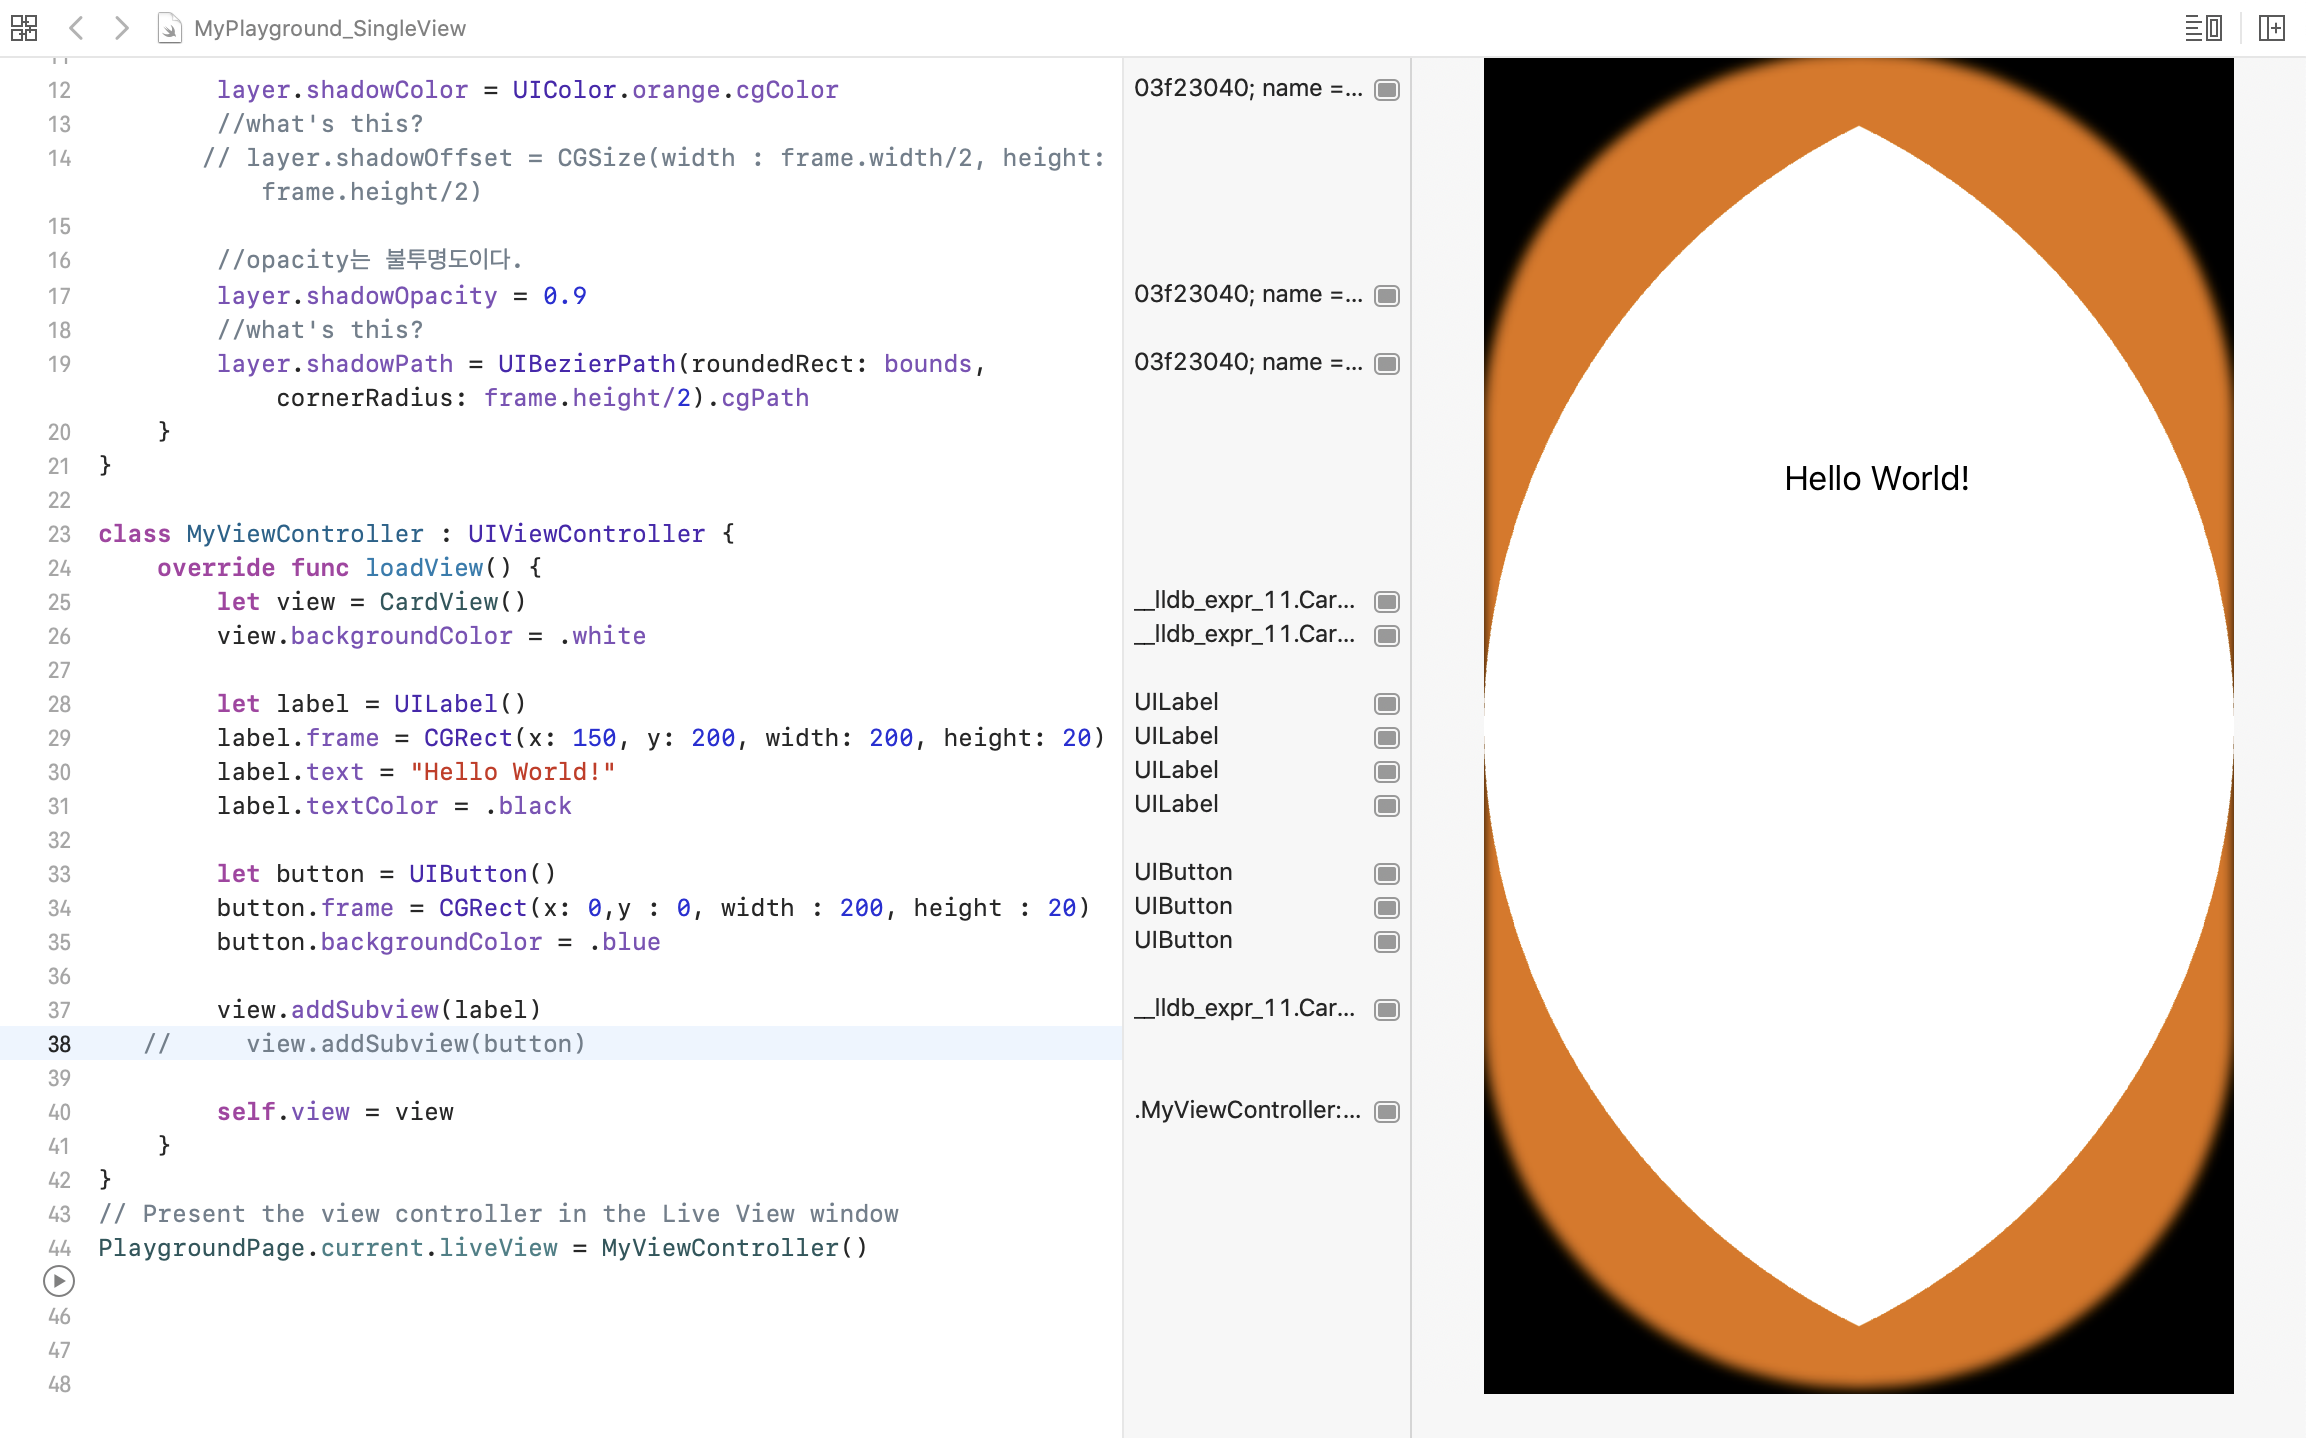The width and height of the screenshot is (2306, 1438).
Task: Run playground with the play button
Action: click(x=59, y=1281)
